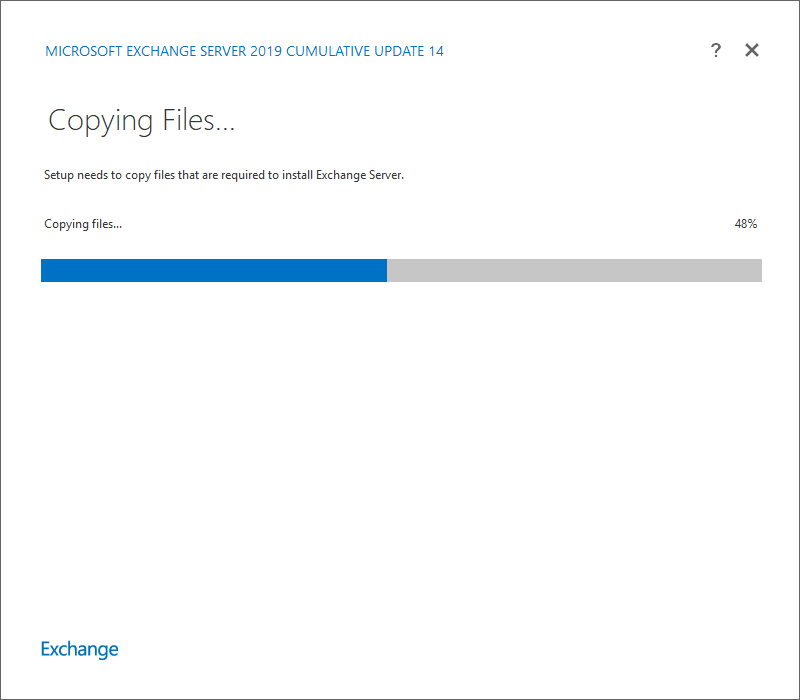Click the gray unfilled portion of progress bar

[x=574, y=270]
